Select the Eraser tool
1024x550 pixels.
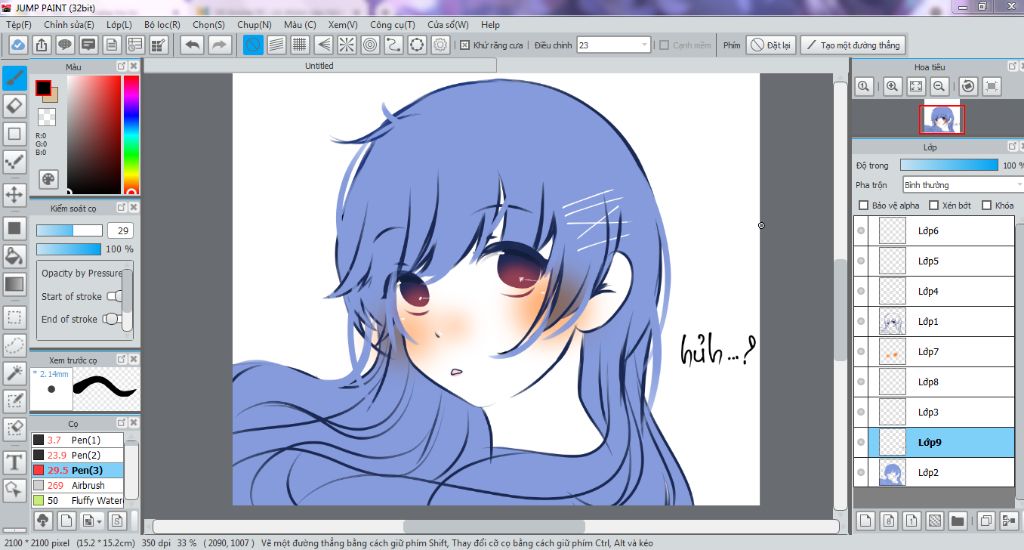pos(14,106)
